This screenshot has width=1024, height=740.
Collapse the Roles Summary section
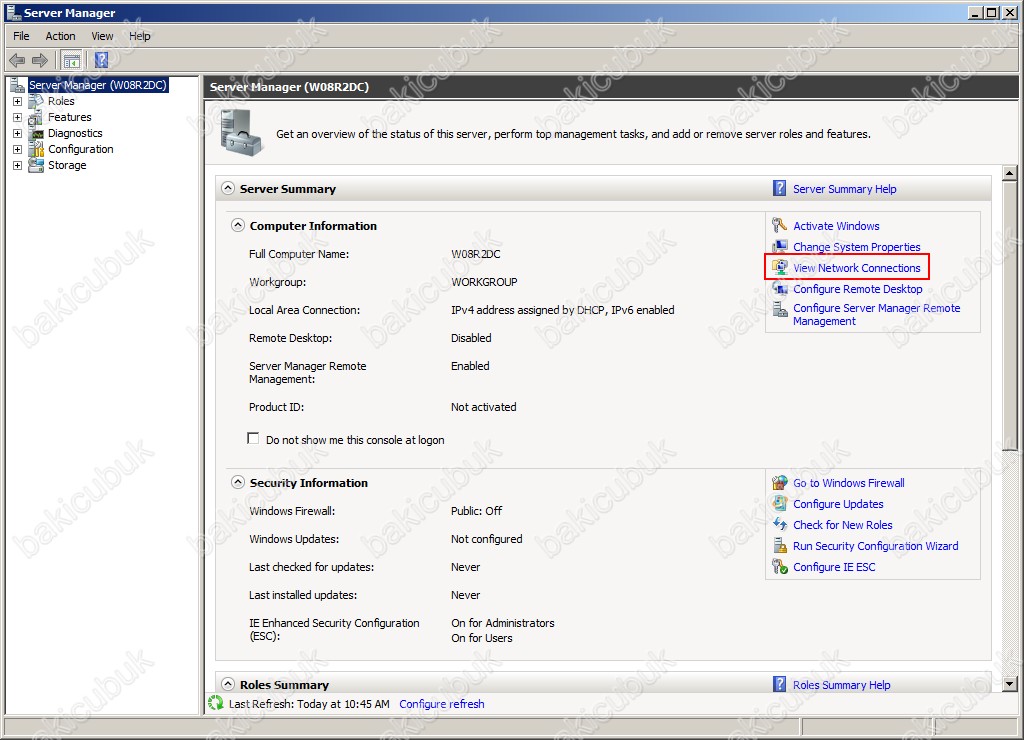pyautogui.click(x=227, y=684)
